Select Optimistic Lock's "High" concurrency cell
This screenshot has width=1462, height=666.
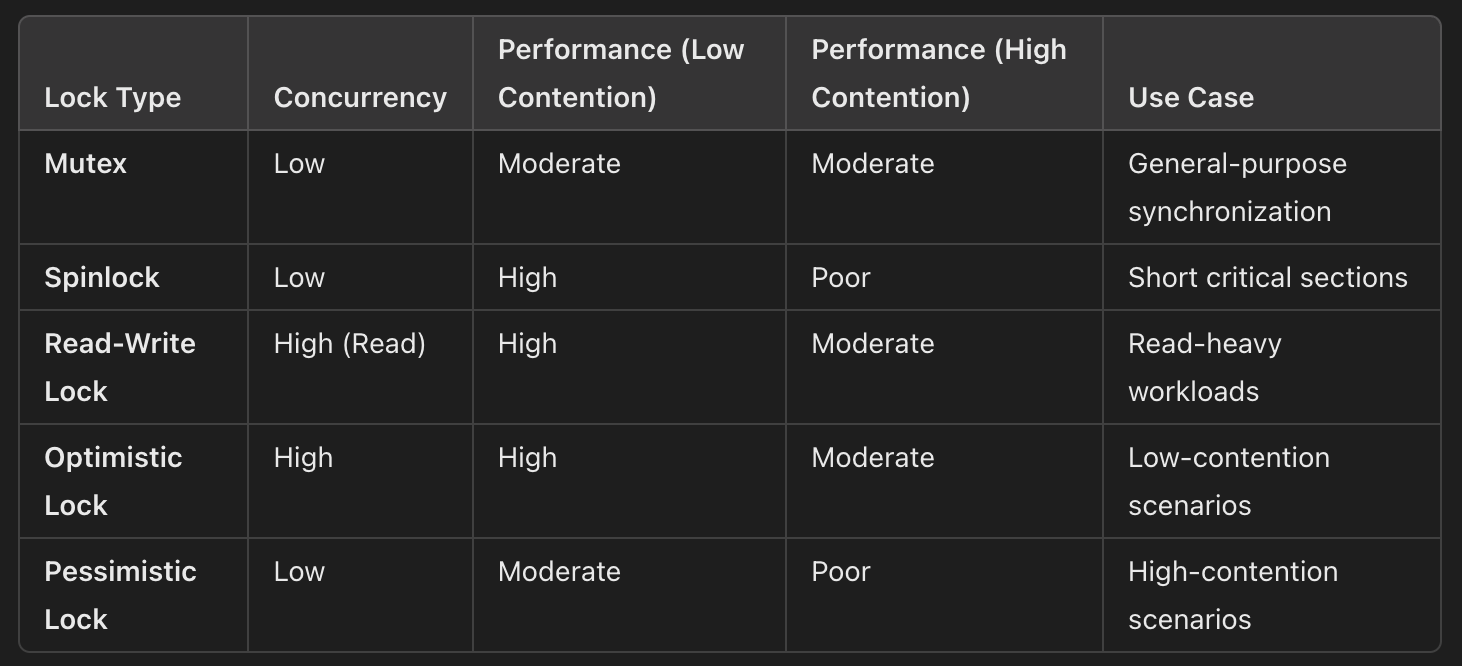pyautogui.click(x=303, y=458)
